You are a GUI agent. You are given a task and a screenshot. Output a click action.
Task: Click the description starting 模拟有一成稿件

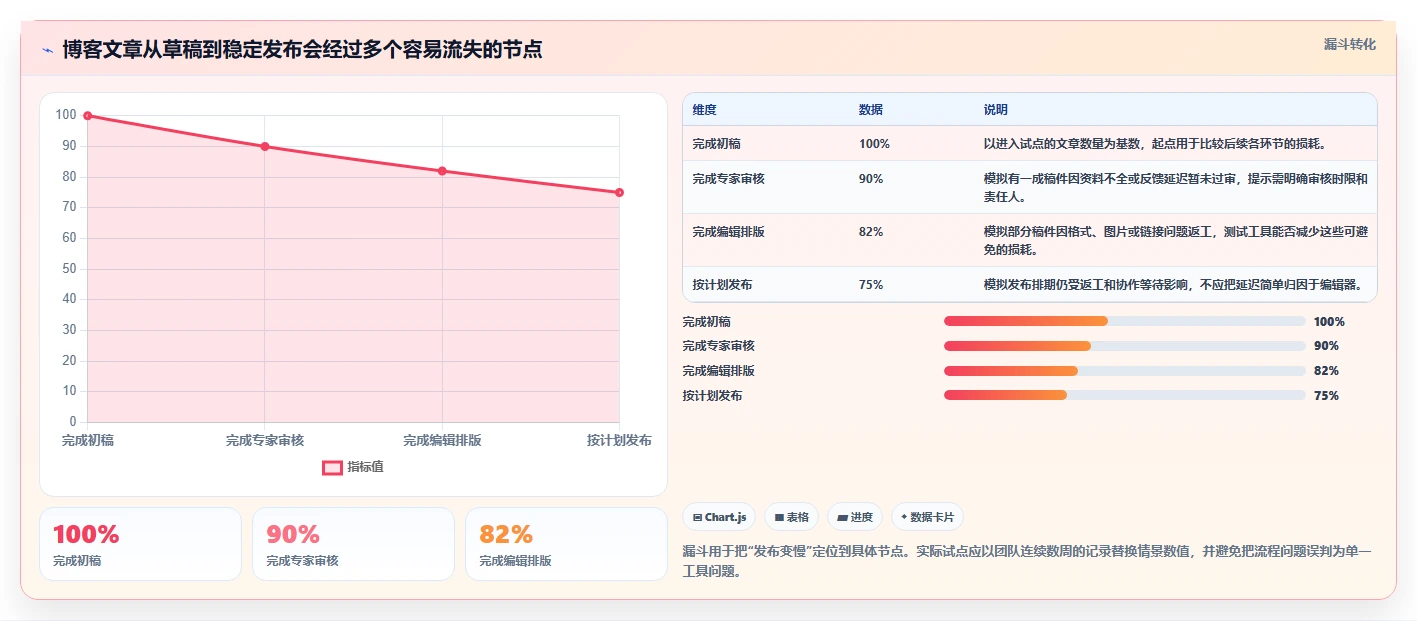[1176, 187]
